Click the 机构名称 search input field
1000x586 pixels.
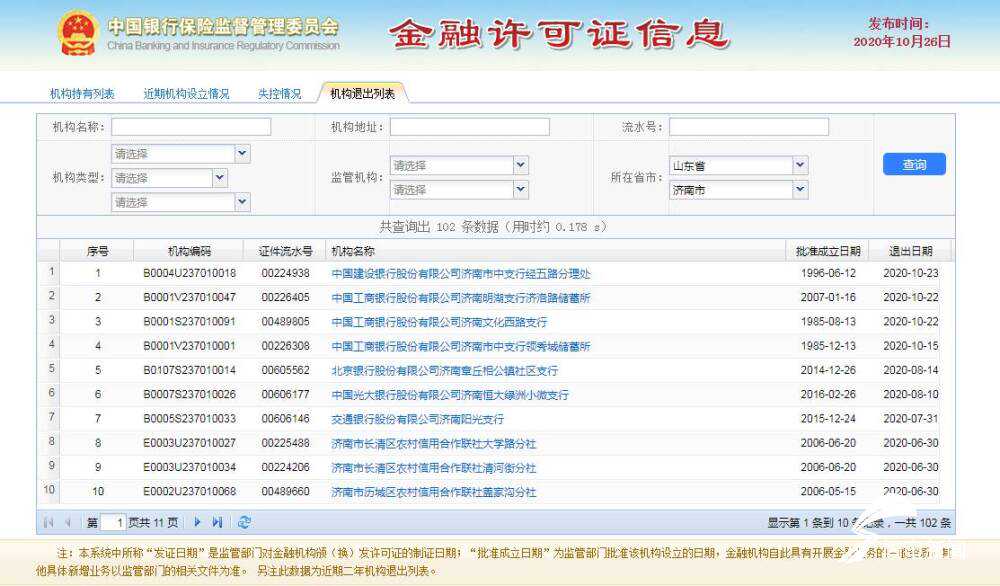[x=191, y=127]
